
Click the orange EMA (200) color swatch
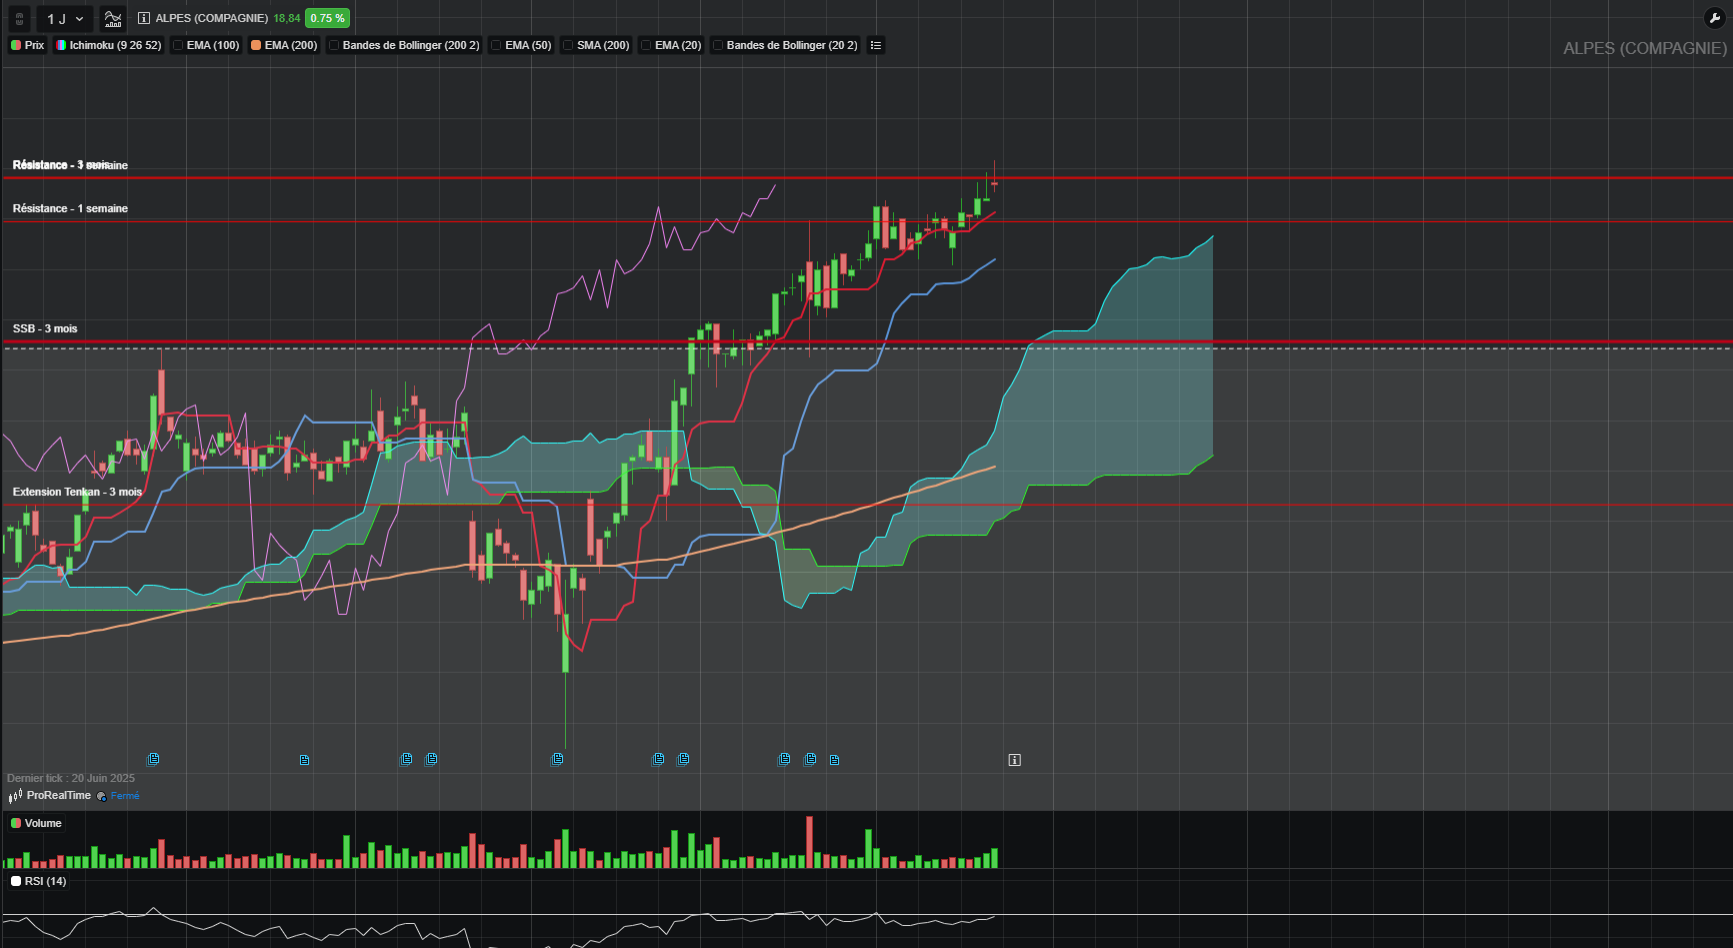(x=256, y=45)
